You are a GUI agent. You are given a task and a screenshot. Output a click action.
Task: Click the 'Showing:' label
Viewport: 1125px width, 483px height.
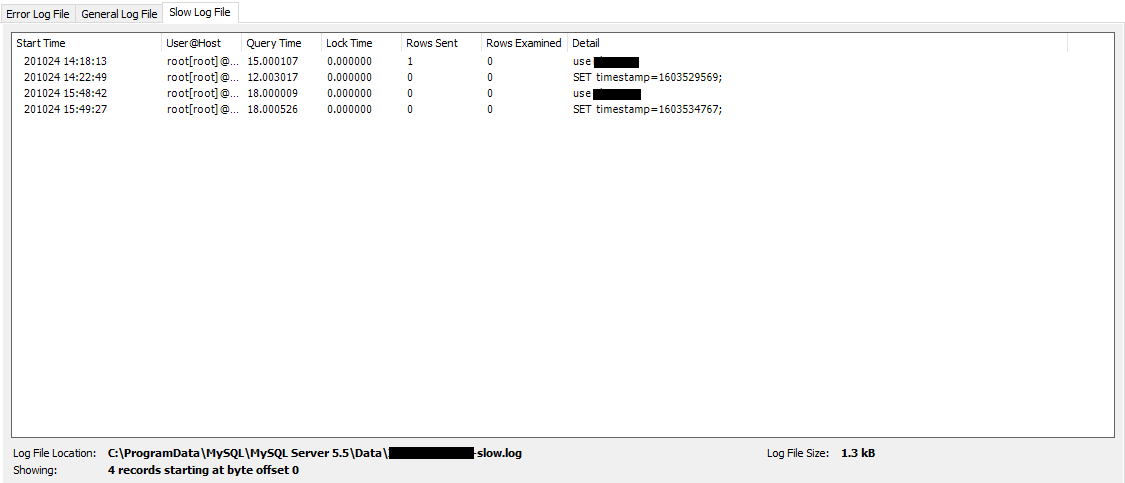coord(34,471)
